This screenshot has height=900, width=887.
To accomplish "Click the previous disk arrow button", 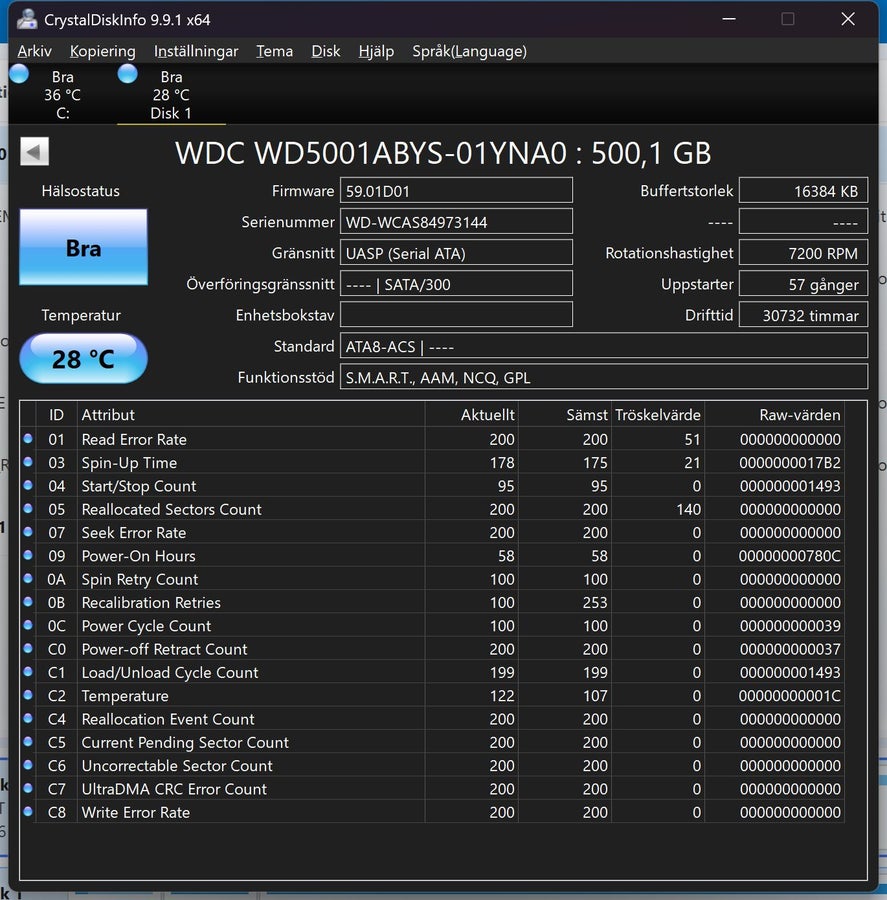I will tap(34, 152).
